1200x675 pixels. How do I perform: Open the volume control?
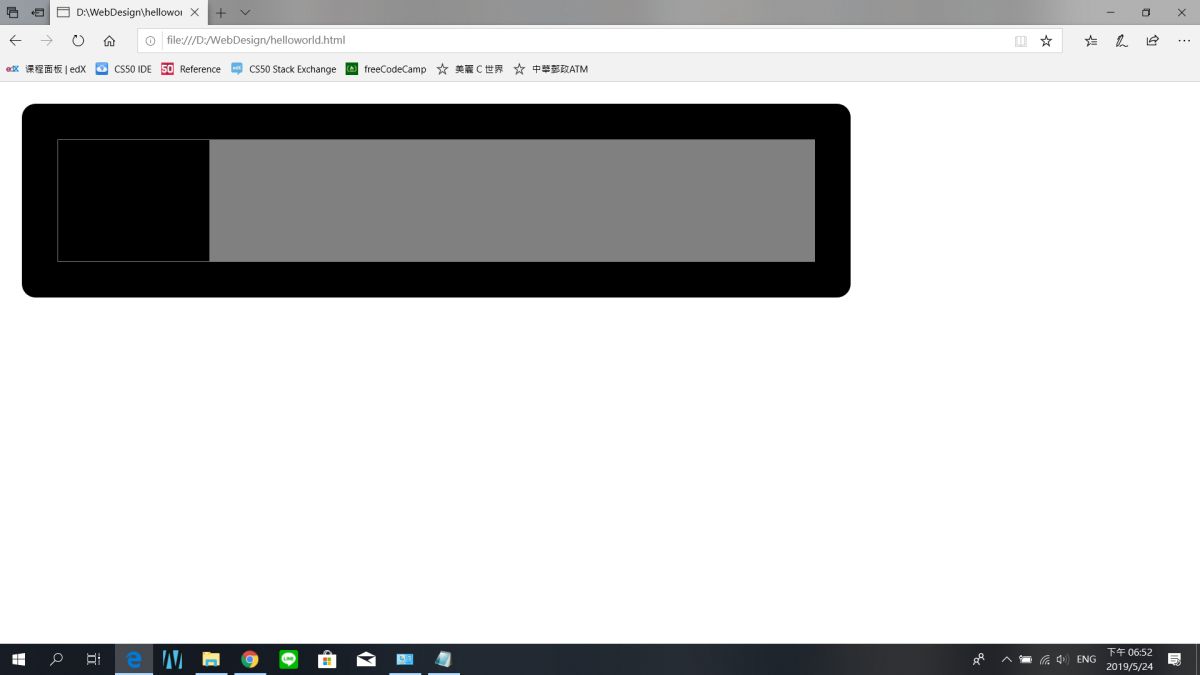(1062, 659)
